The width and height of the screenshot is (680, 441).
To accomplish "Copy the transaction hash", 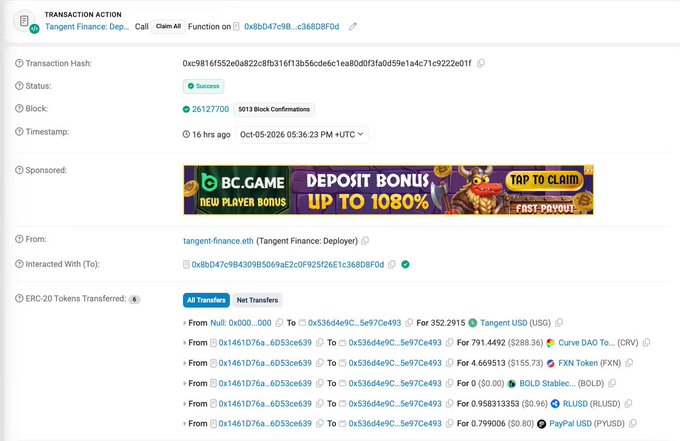I will (x=481, y=63).
